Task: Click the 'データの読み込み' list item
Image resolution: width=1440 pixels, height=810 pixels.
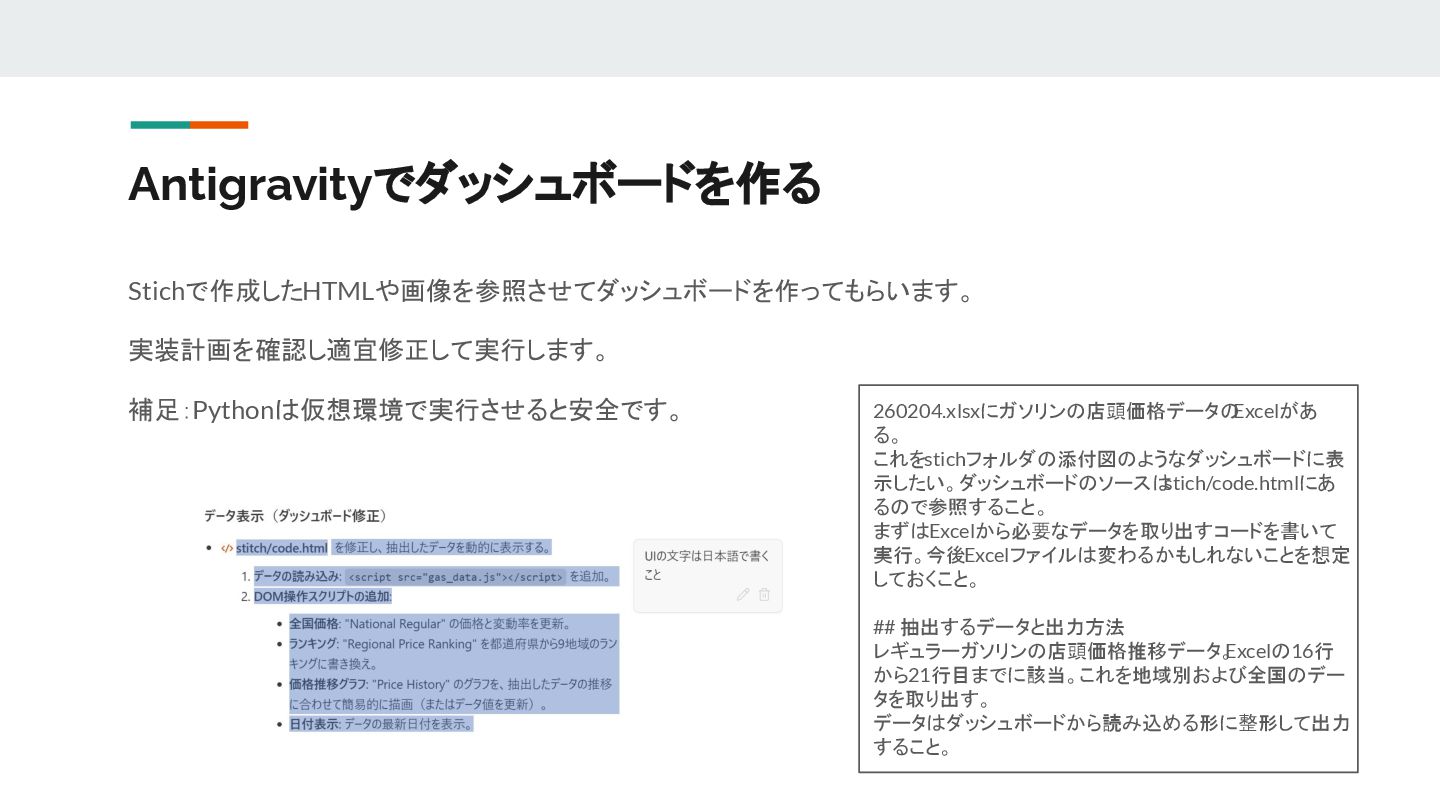Action: point(436,576)
